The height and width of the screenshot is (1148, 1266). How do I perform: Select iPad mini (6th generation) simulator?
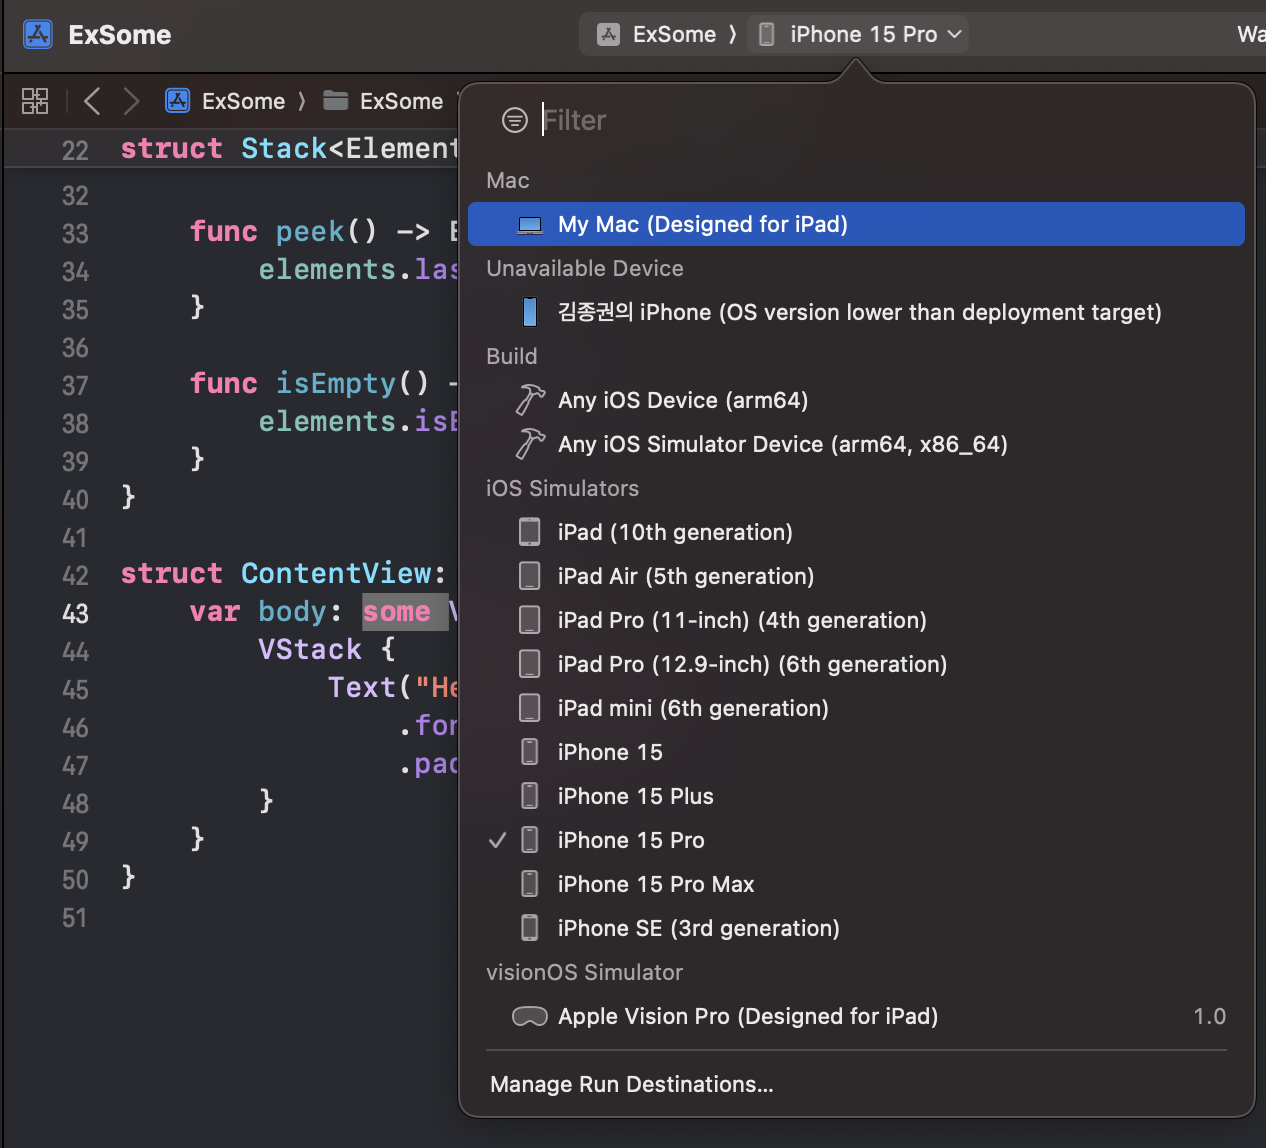coord(856,708)
